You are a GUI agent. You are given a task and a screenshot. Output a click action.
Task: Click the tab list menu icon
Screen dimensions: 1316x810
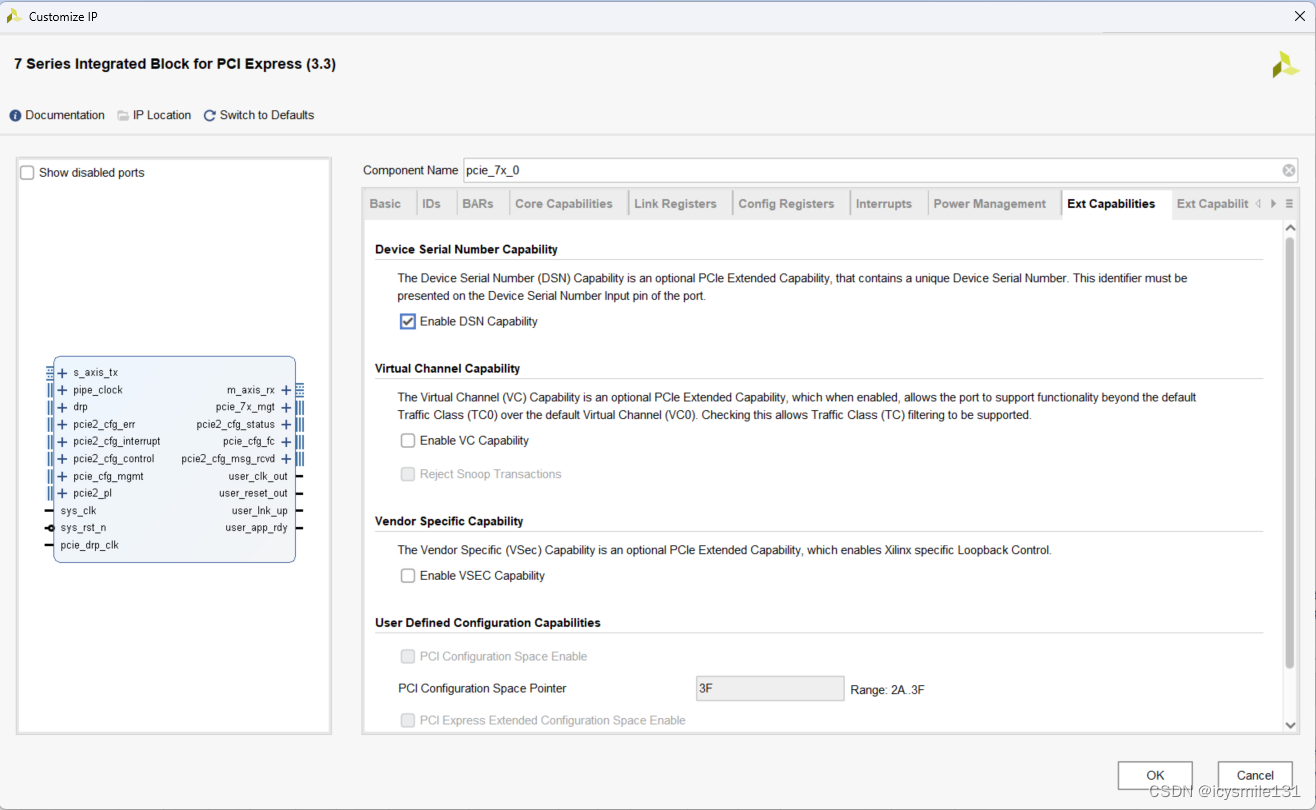1290,204
